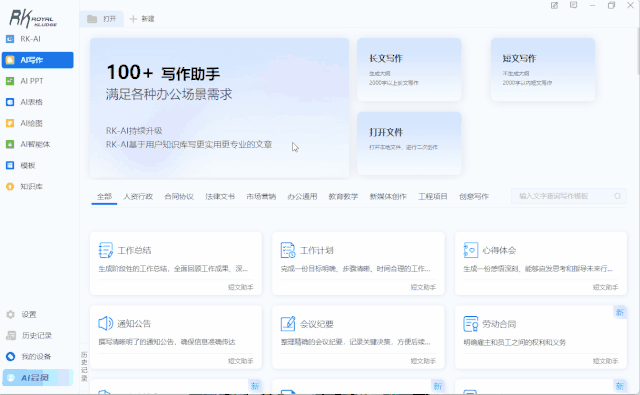
Task: Minimize the application window
Action: click(x=592, y=5)
